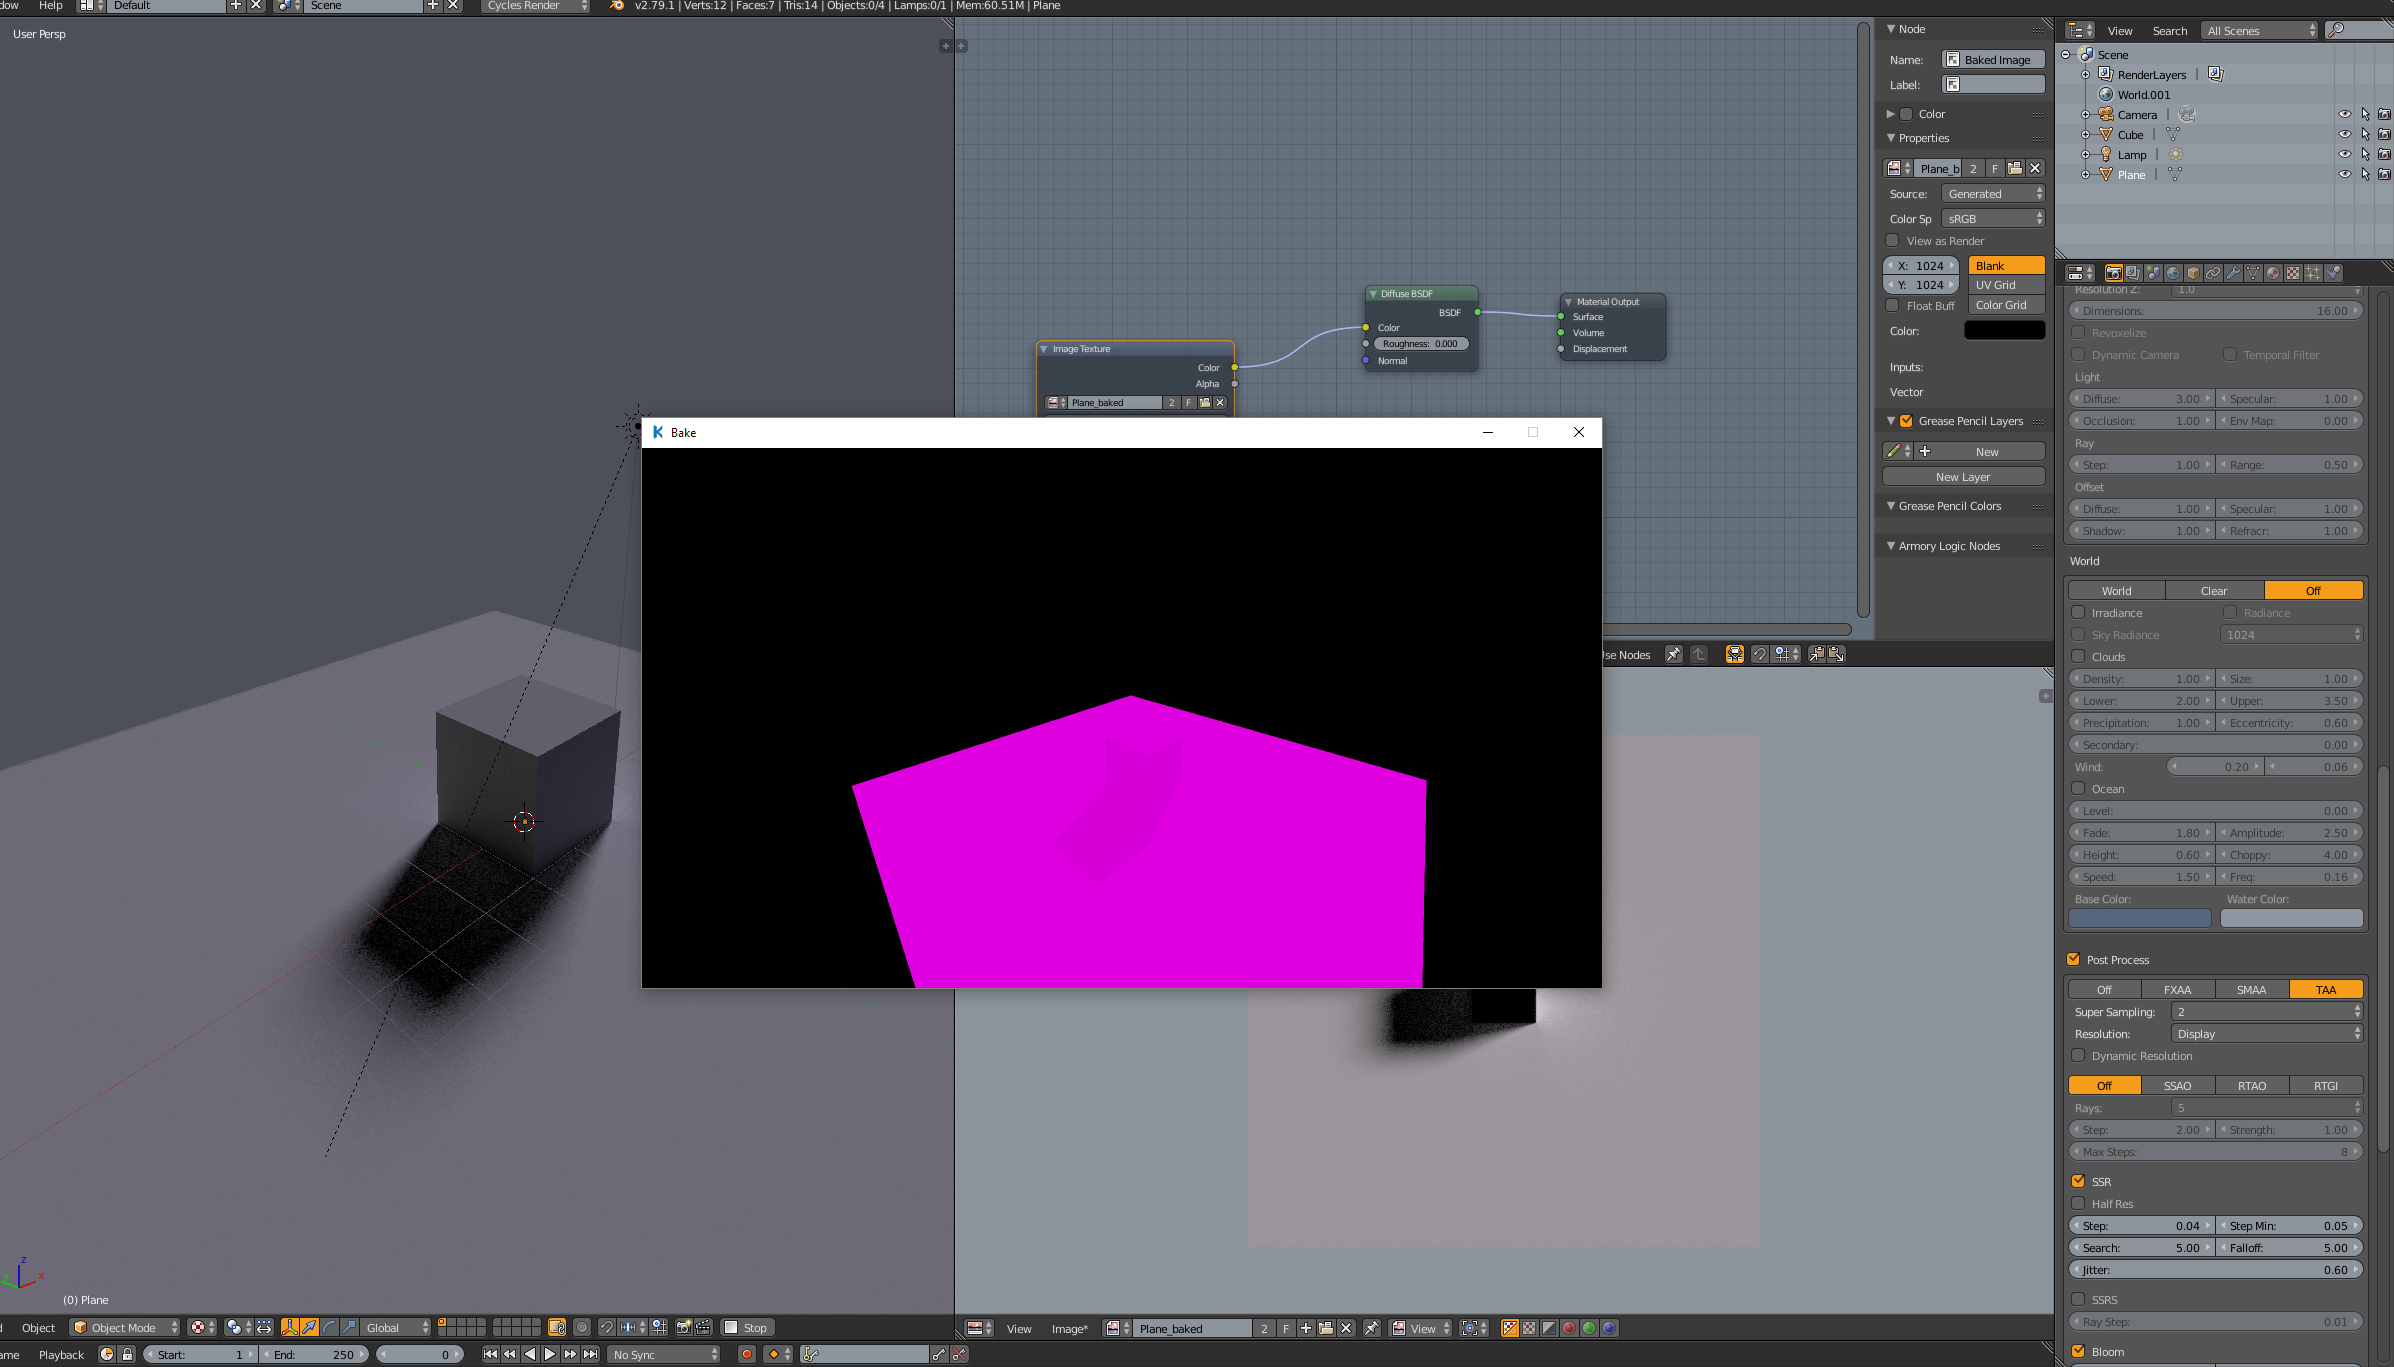Select the Object constraints wrench icon
Screen dimensions: 2394x1367
pos(2234,272)
